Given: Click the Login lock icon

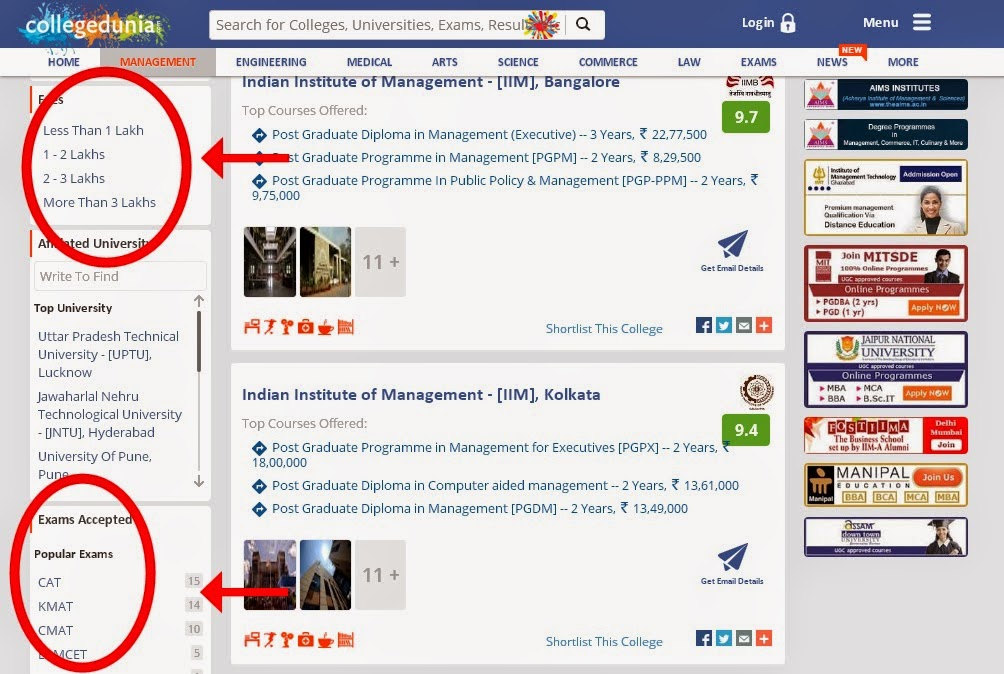Looking at the screenshot, I should coord(788,23).
